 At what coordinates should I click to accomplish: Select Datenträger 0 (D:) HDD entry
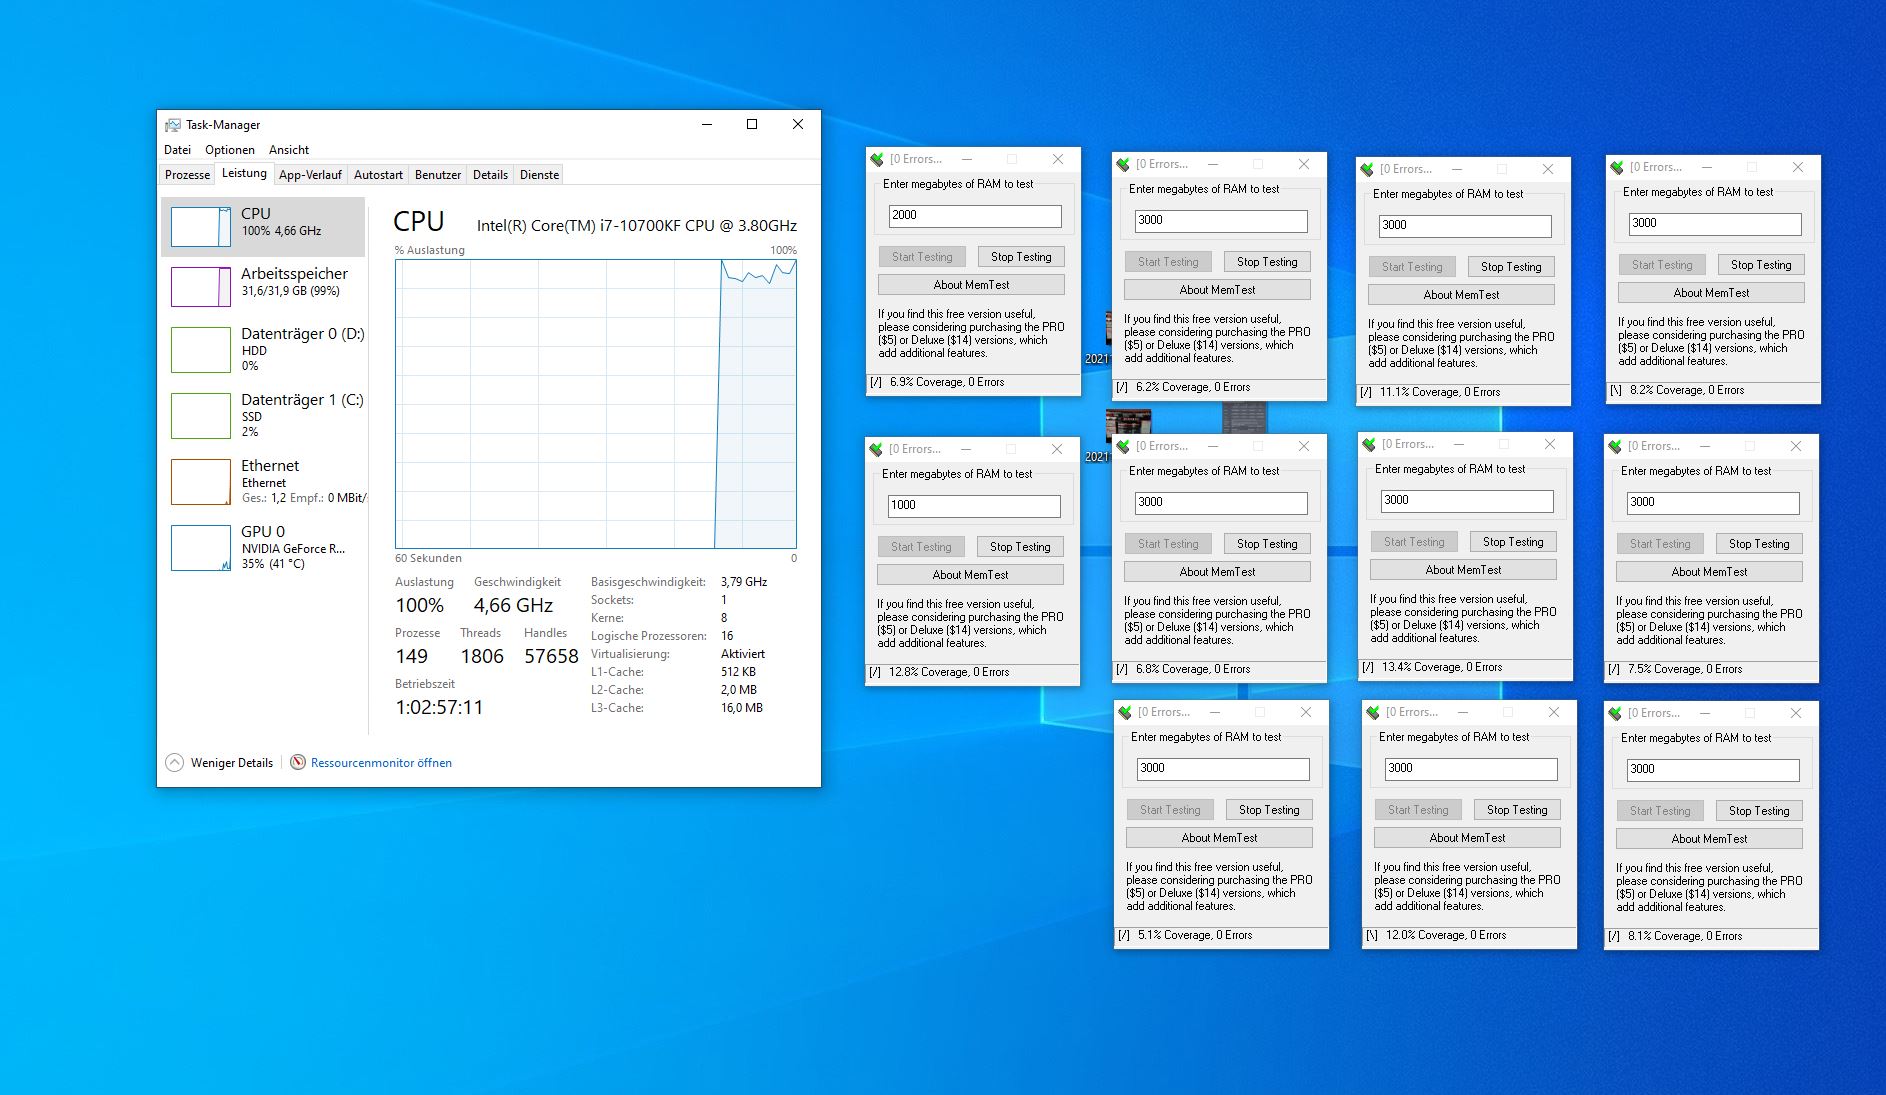point(263,349)
